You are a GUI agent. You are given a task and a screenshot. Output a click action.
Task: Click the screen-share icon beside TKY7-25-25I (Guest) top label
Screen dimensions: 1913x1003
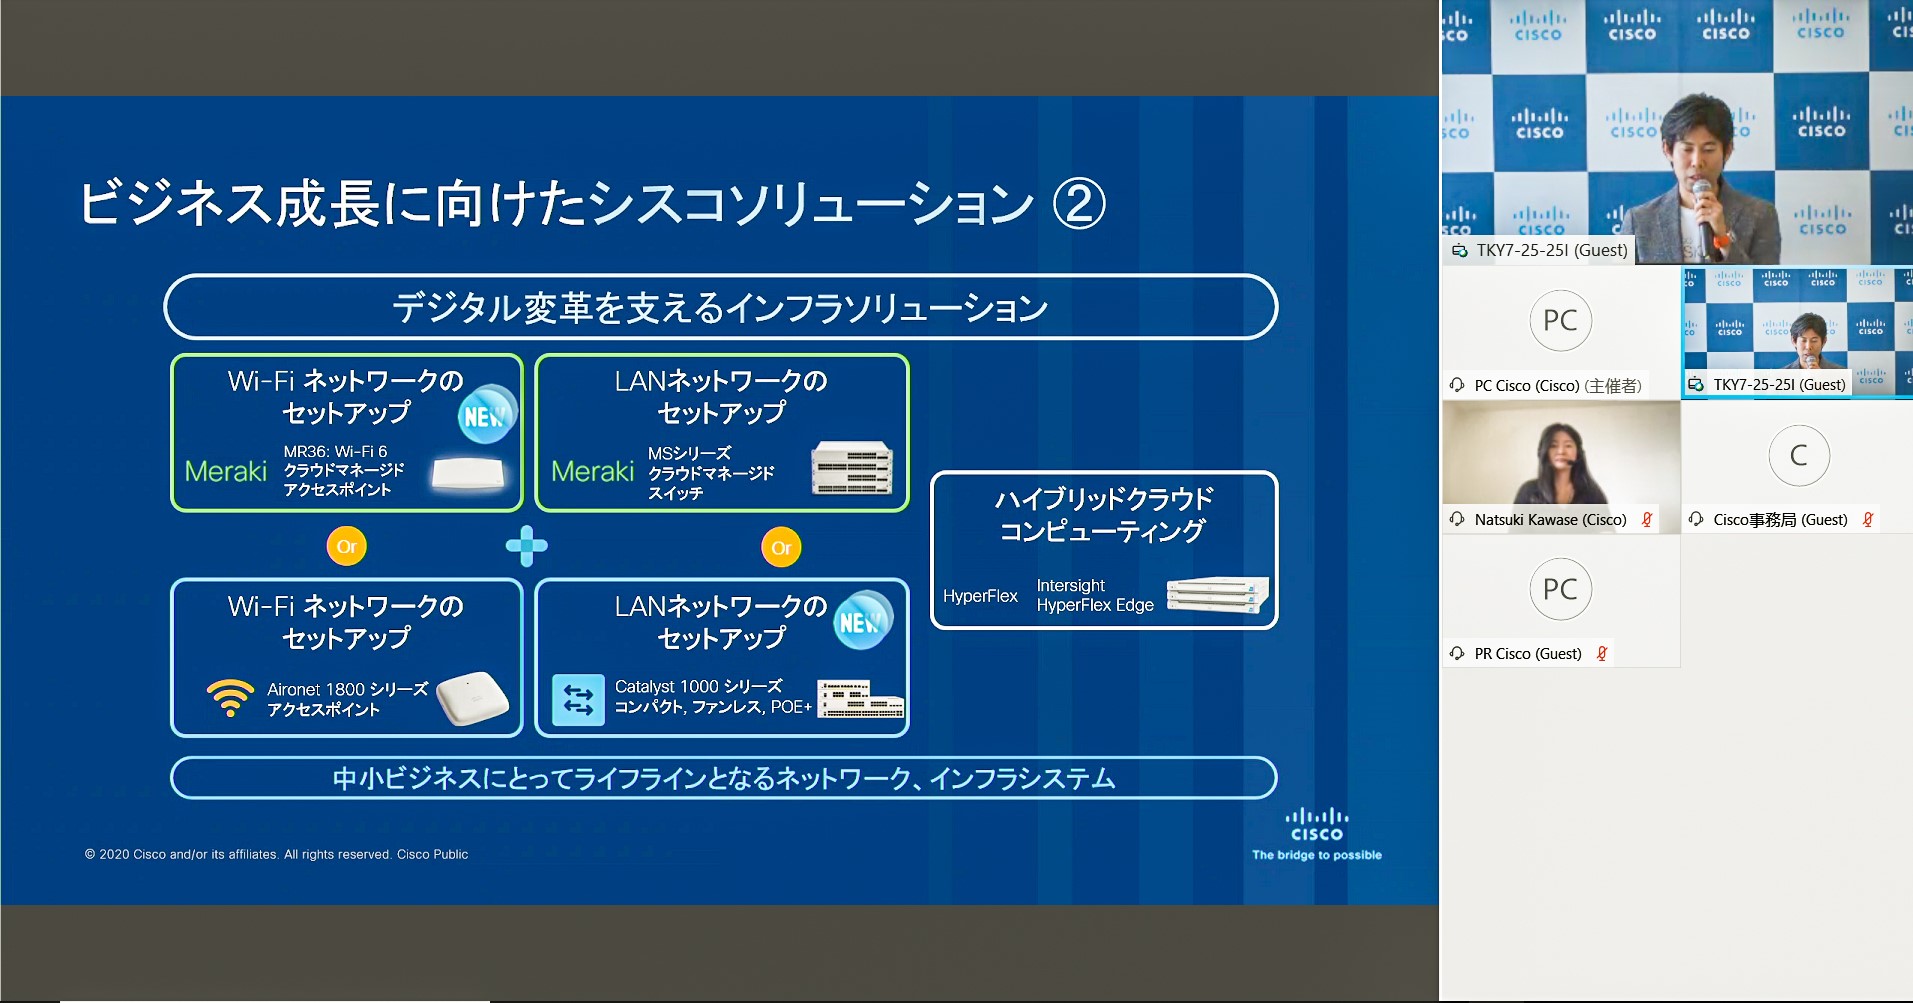pos(1460,251)
